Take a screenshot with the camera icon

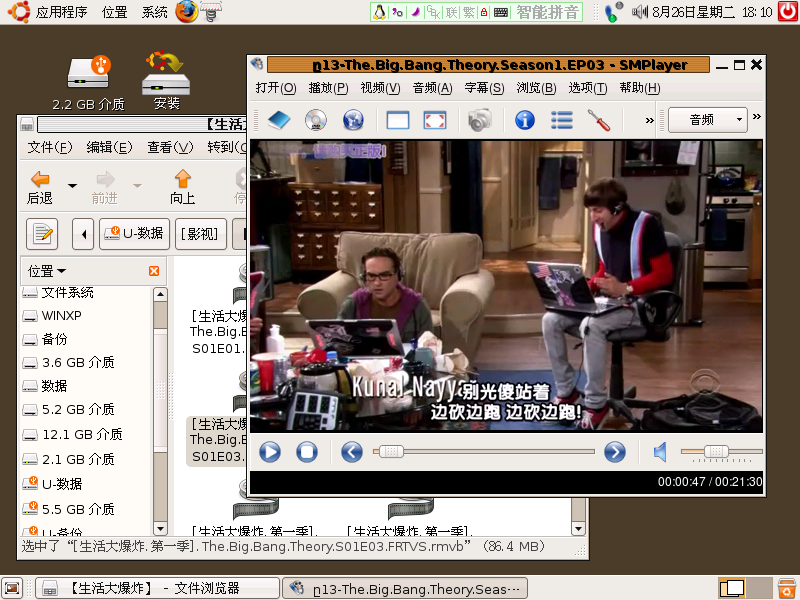(480, 120)
